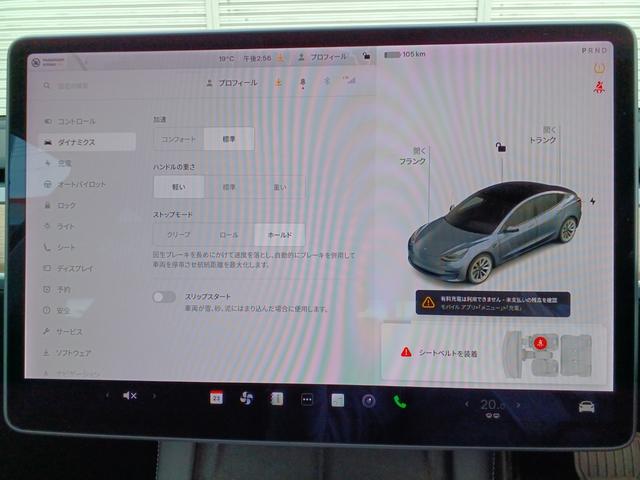Open the ディスプレイ settings menu
Image resolution: width=640 pixels, height=480 pixels.
point(68,268)
